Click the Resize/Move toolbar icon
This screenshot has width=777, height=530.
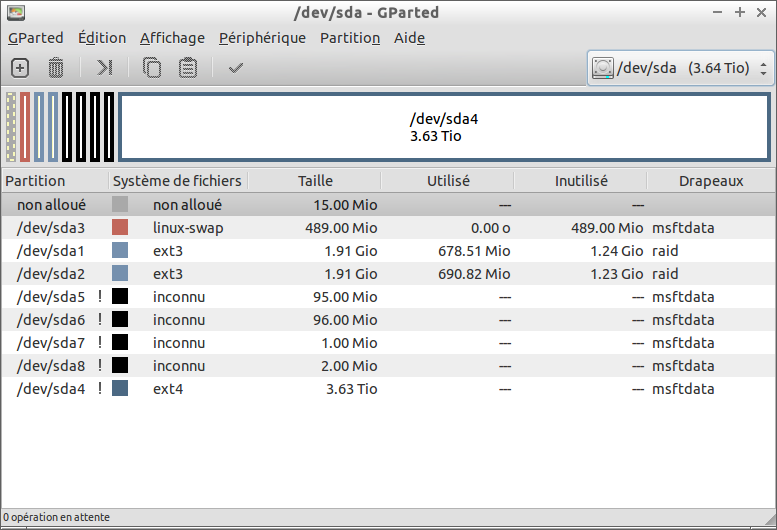105,67
